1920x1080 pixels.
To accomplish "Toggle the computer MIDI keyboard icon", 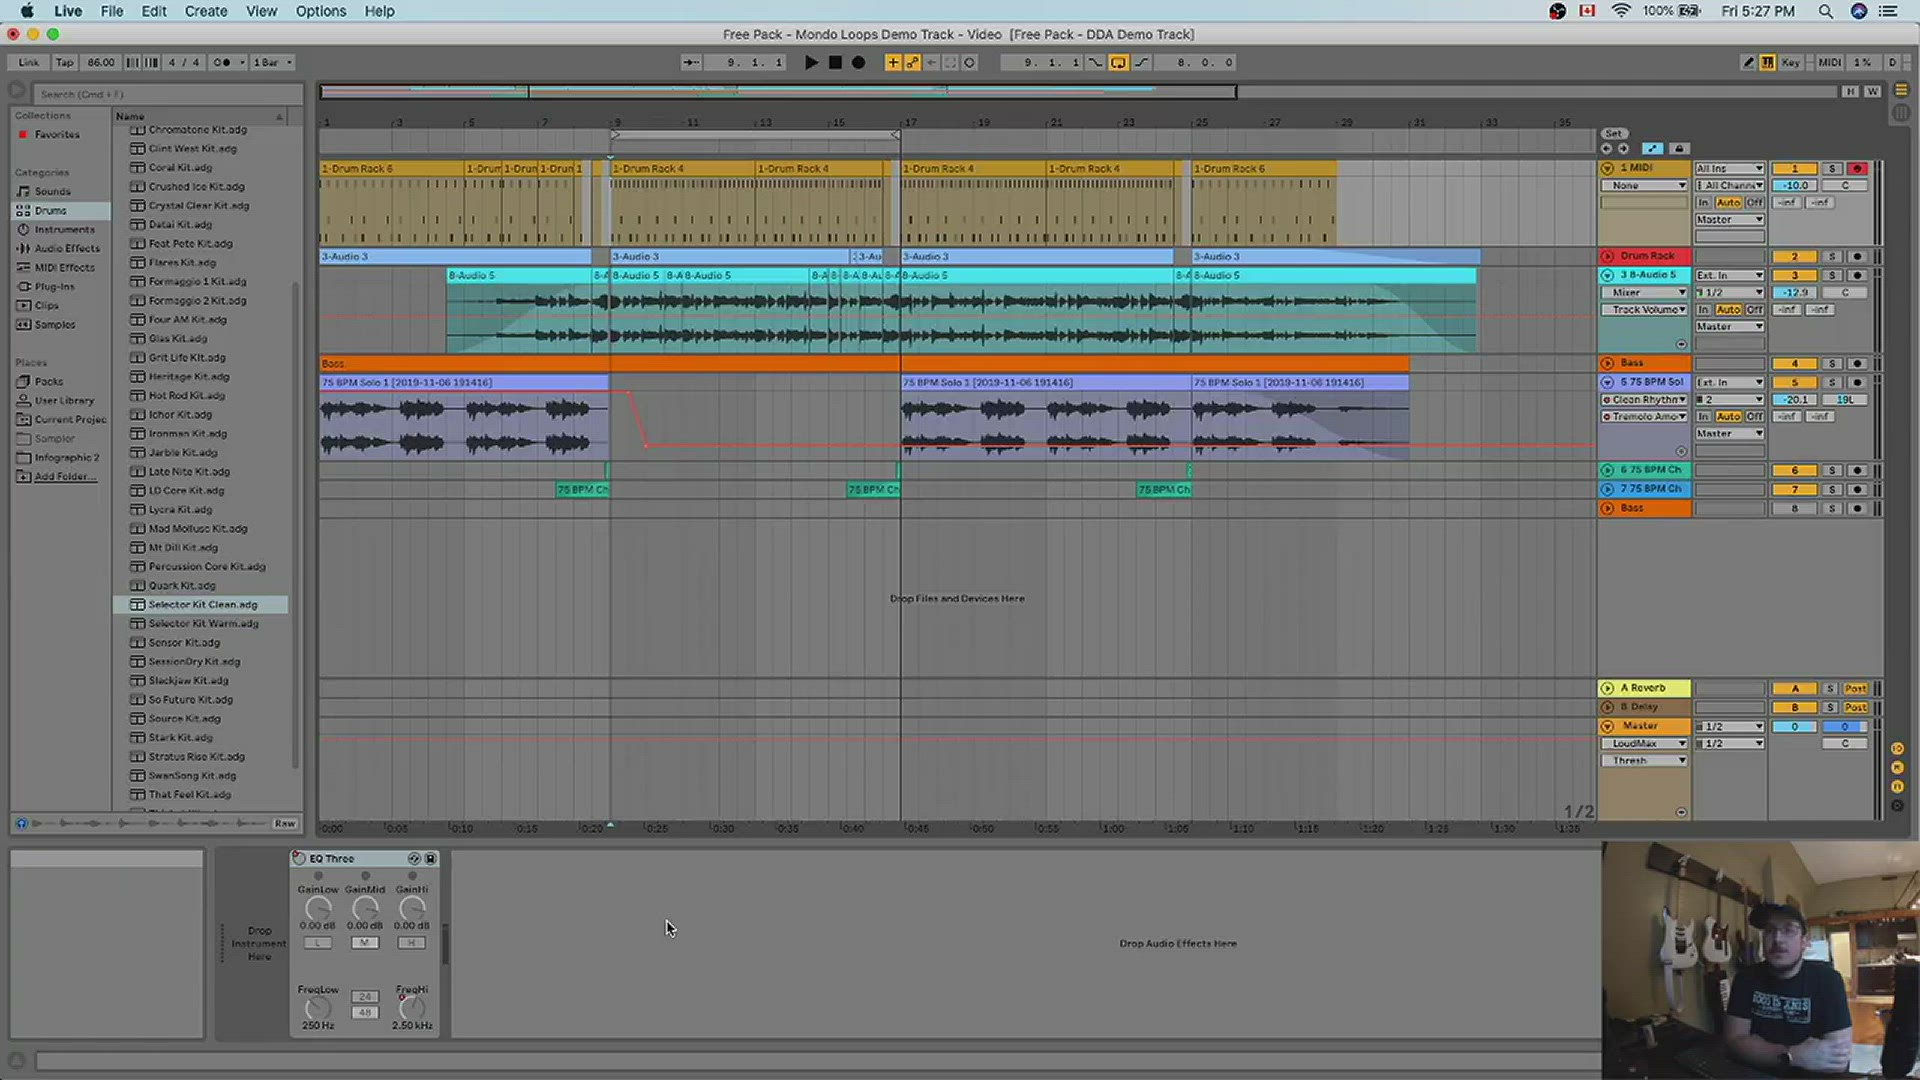I will [1768, 62].
